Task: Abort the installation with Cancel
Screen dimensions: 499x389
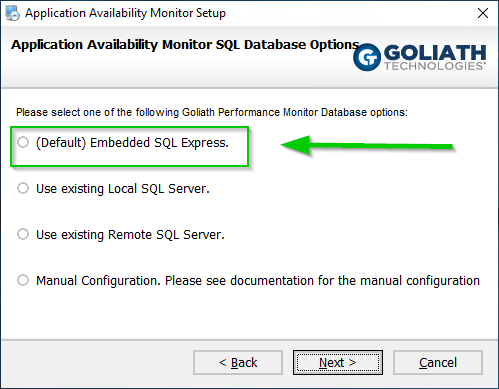Action: pyautogui.click(x=438, y=362)
